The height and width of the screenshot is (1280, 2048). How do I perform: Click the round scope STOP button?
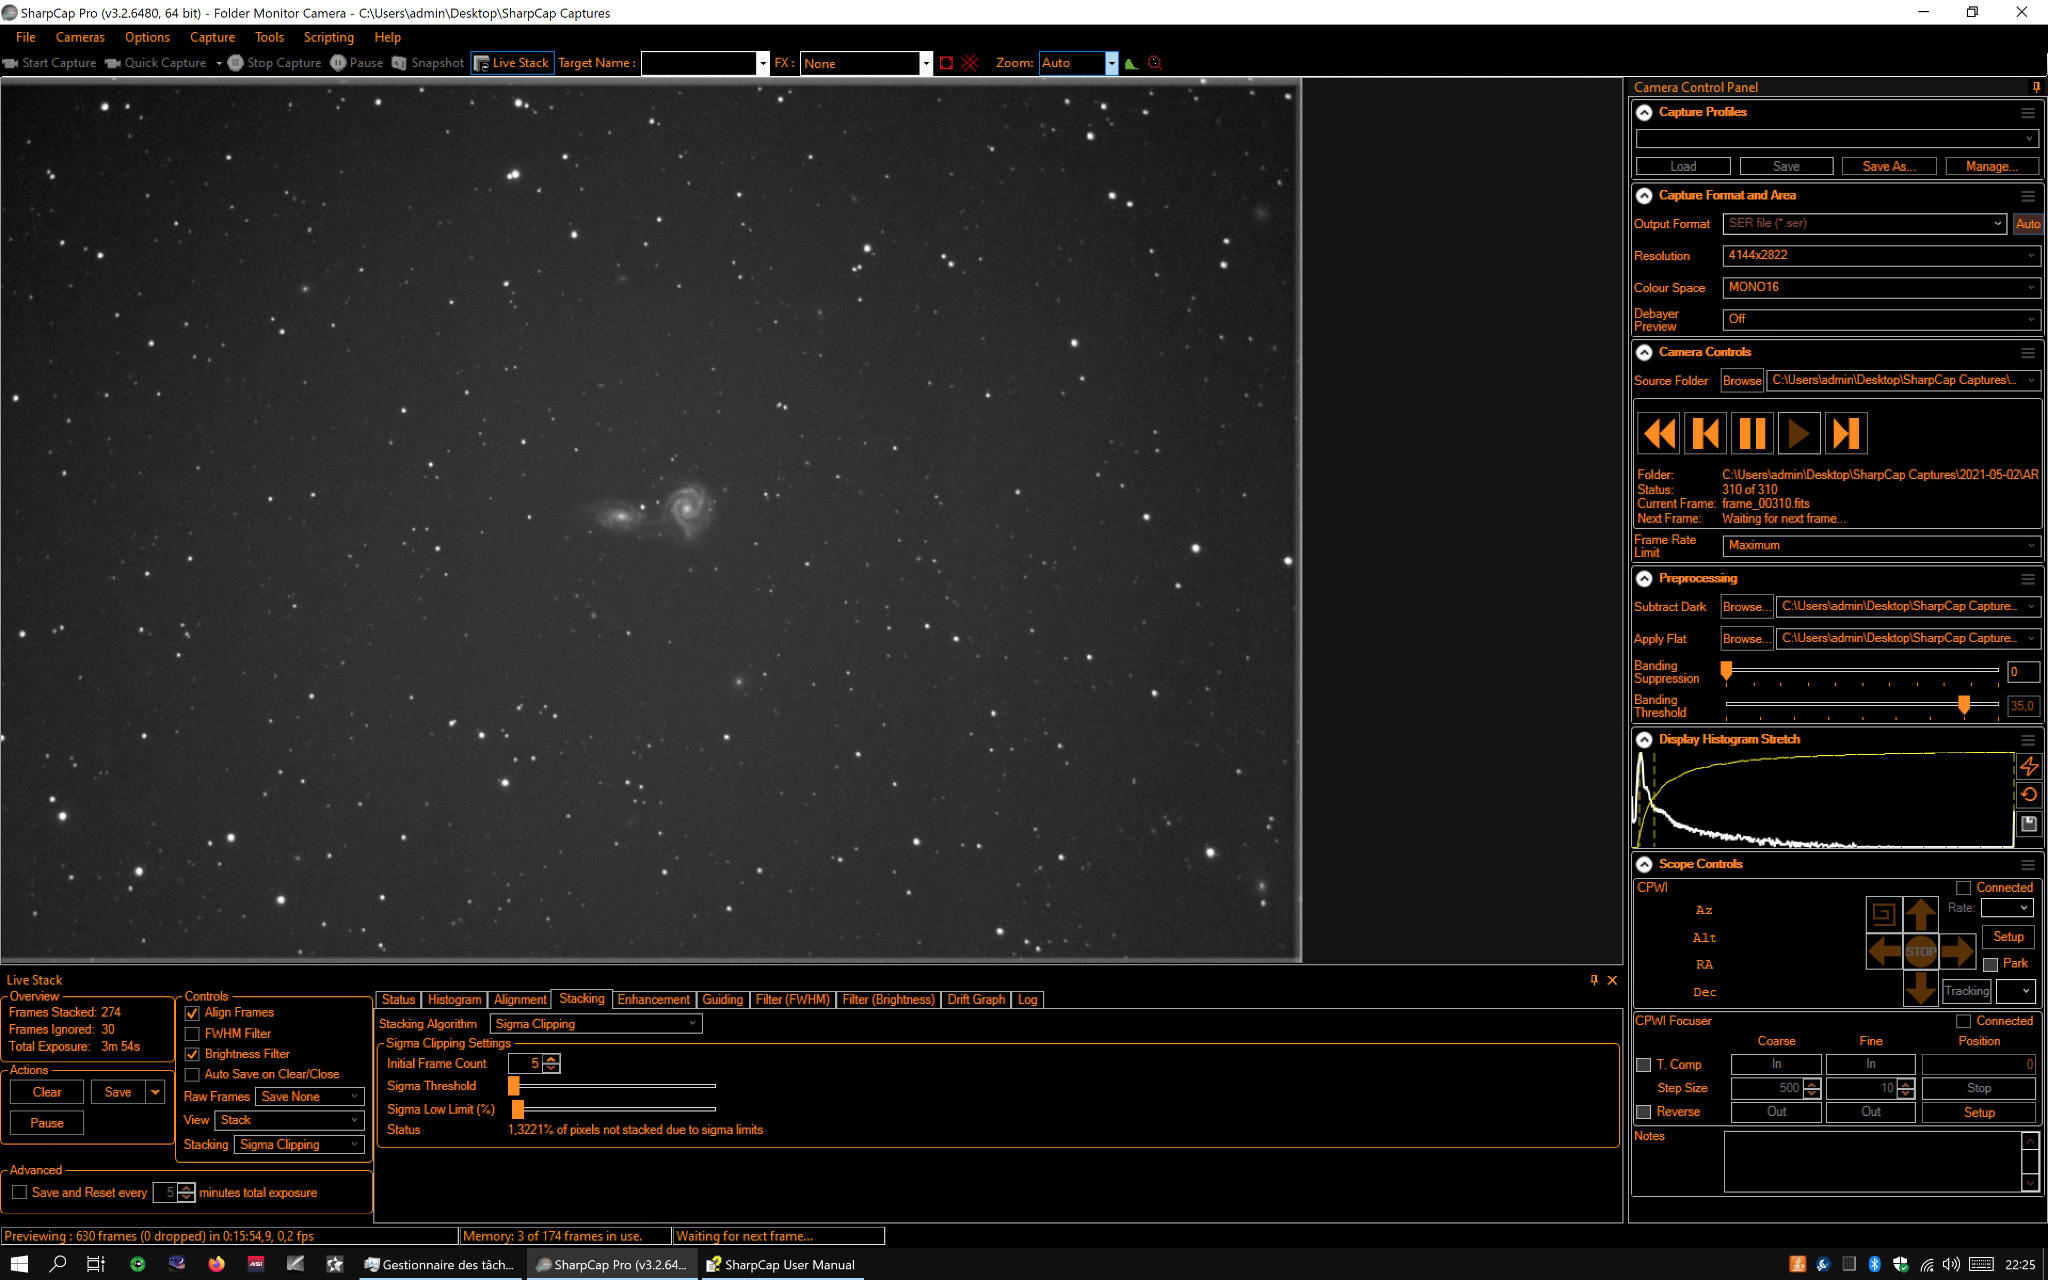point(1920,951)
